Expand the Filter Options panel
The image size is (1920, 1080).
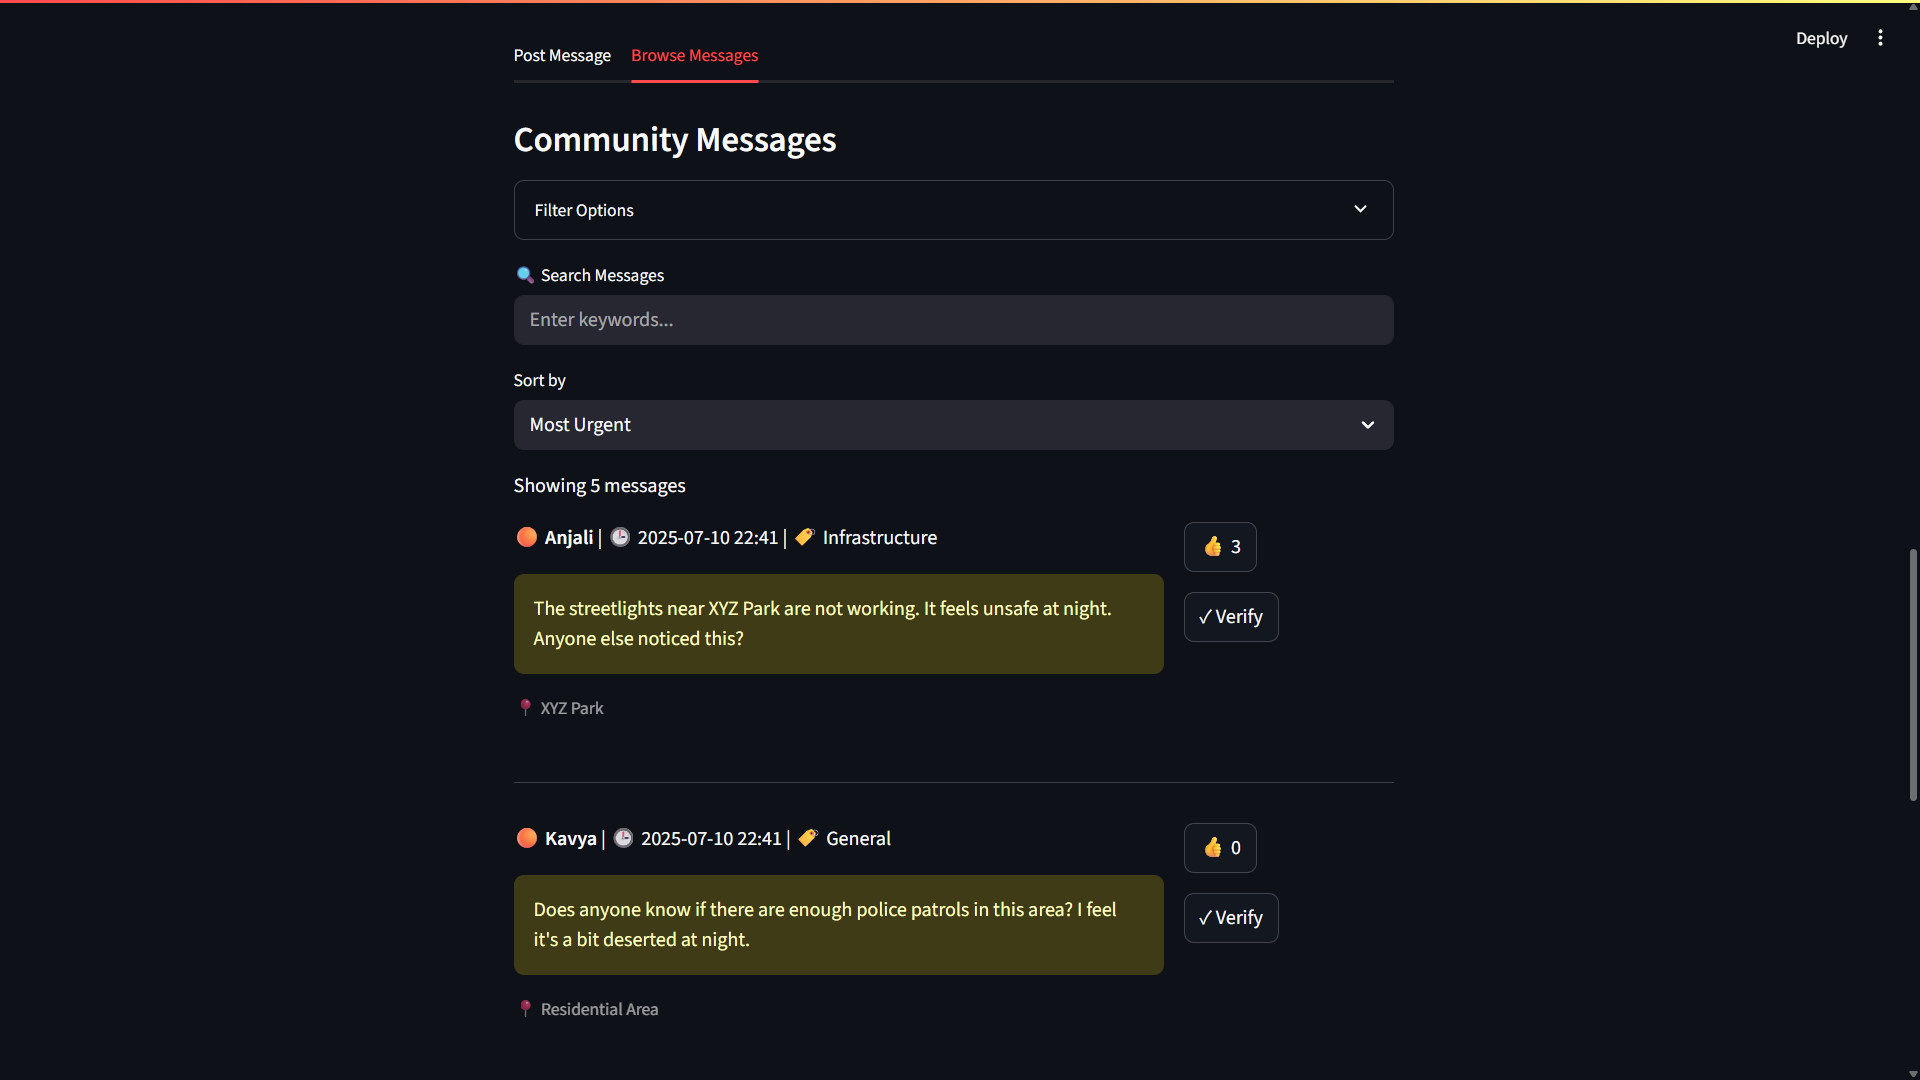point(940,210)
